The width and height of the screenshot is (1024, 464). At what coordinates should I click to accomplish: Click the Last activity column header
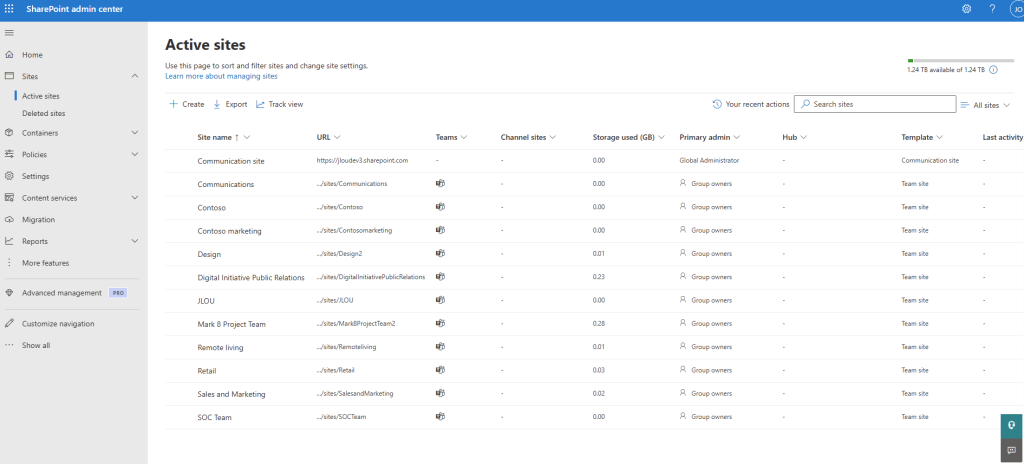click(x=1002, y=137)
